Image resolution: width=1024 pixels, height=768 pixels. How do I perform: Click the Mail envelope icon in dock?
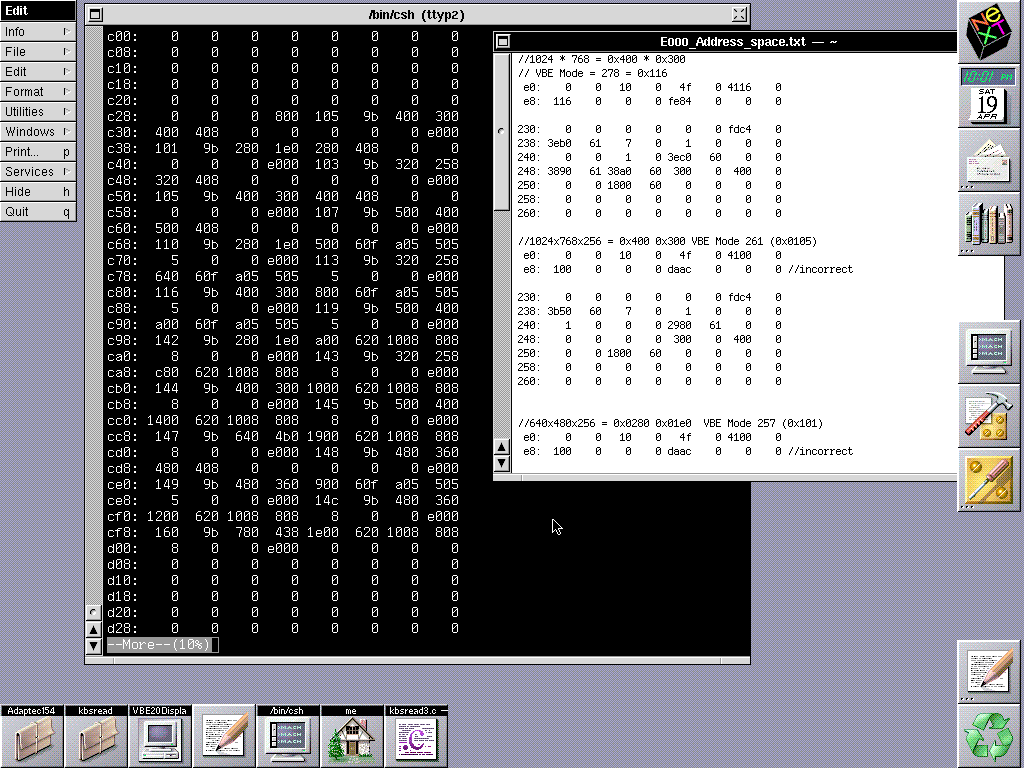pos(990,160)
